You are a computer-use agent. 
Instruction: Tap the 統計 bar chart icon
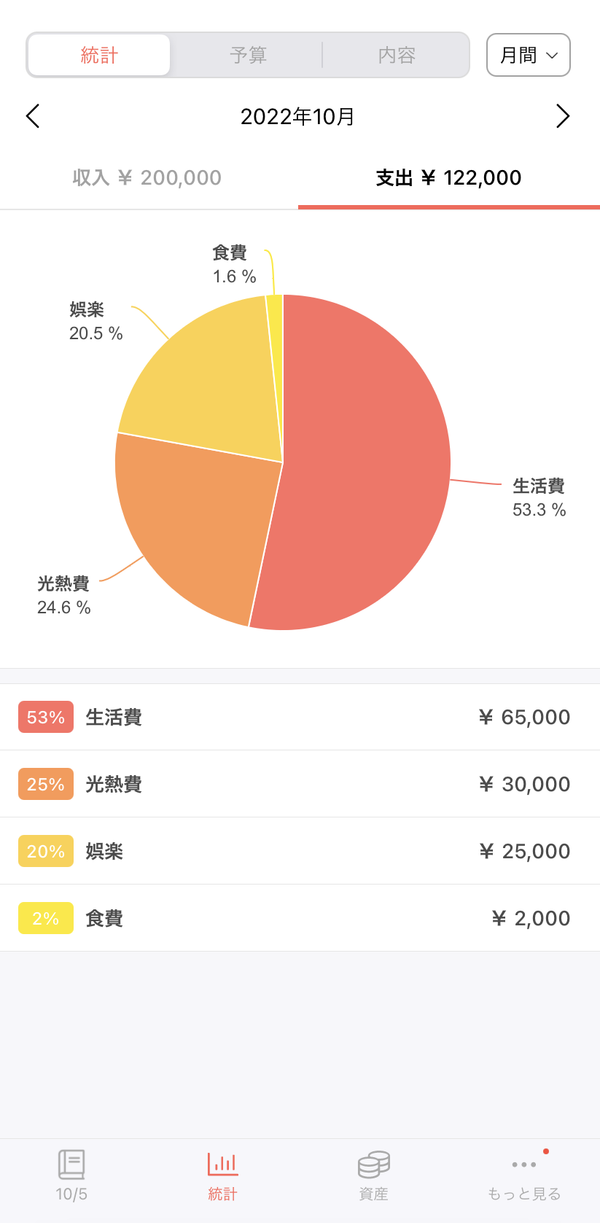(x=223, y=1164)
